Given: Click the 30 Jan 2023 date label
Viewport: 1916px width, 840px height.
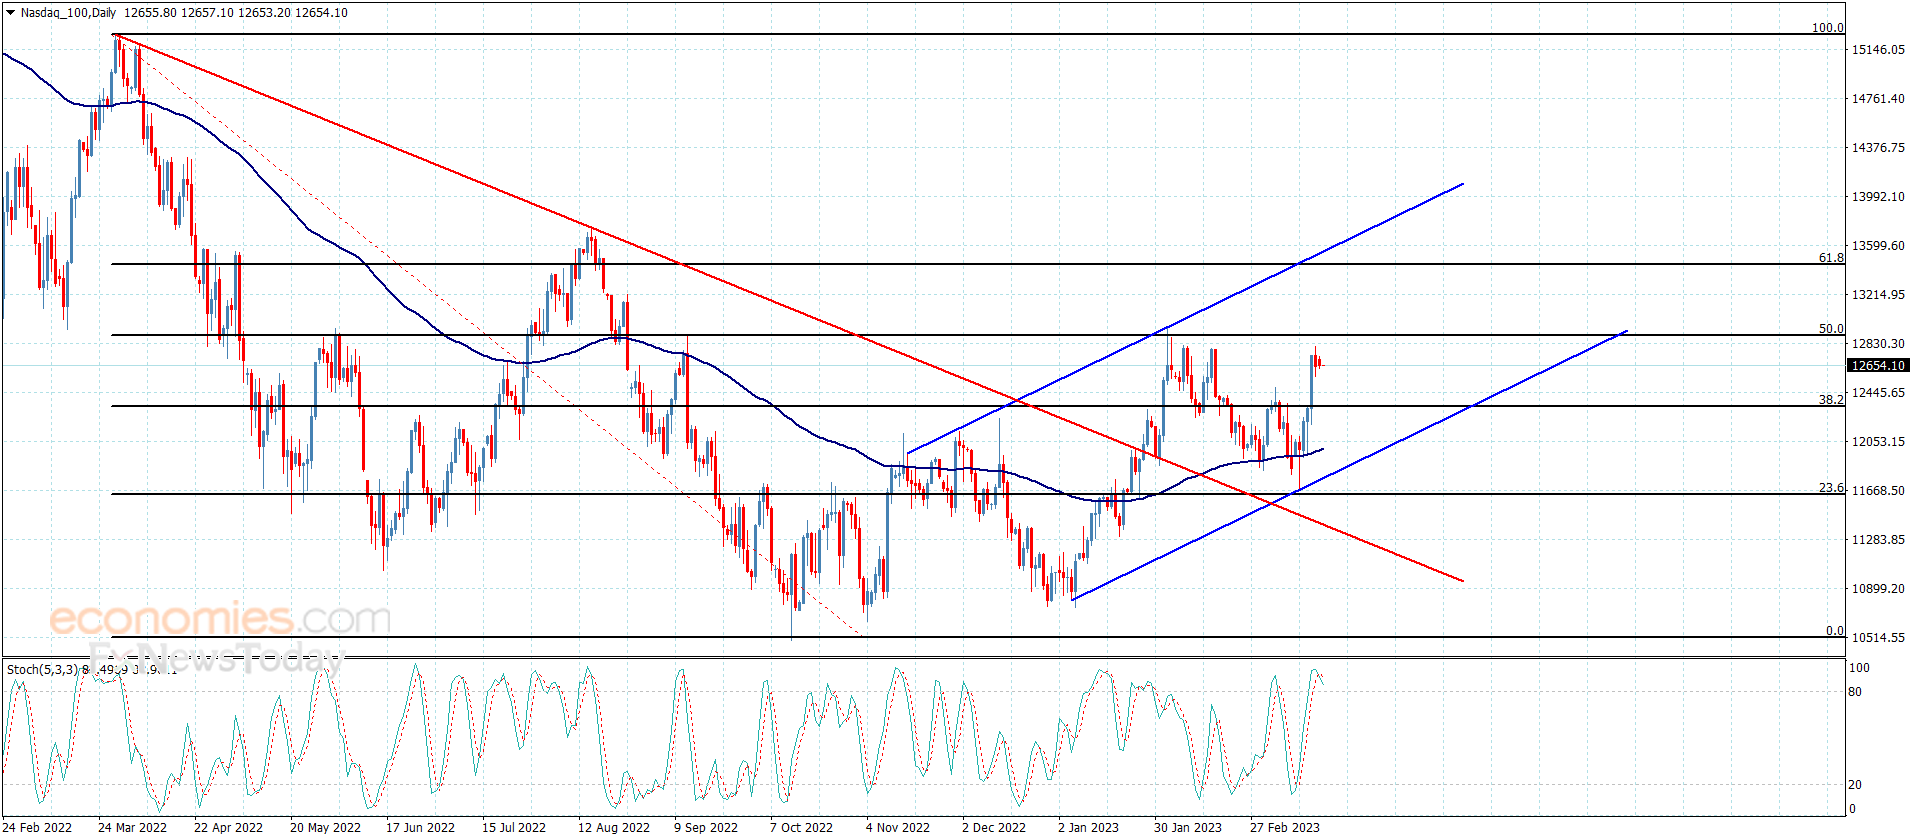Looking at the screenshot, I should pyautogui.click(x=1188, y=828).
